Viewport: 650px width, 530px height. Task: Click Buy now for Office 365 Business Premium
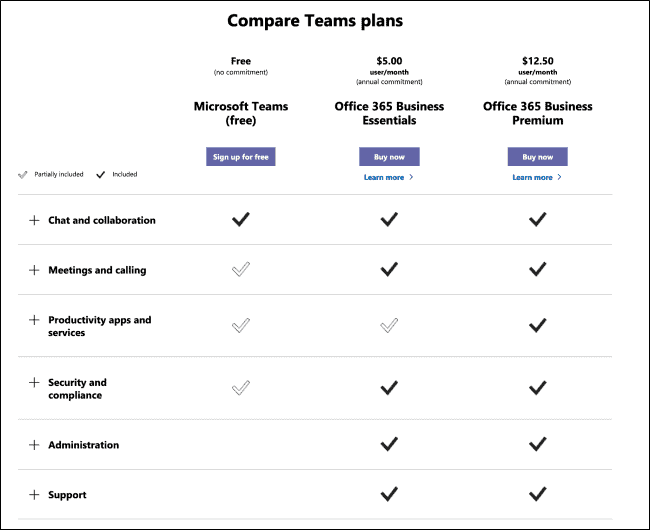pyautogui.click(x=537, y=157)
